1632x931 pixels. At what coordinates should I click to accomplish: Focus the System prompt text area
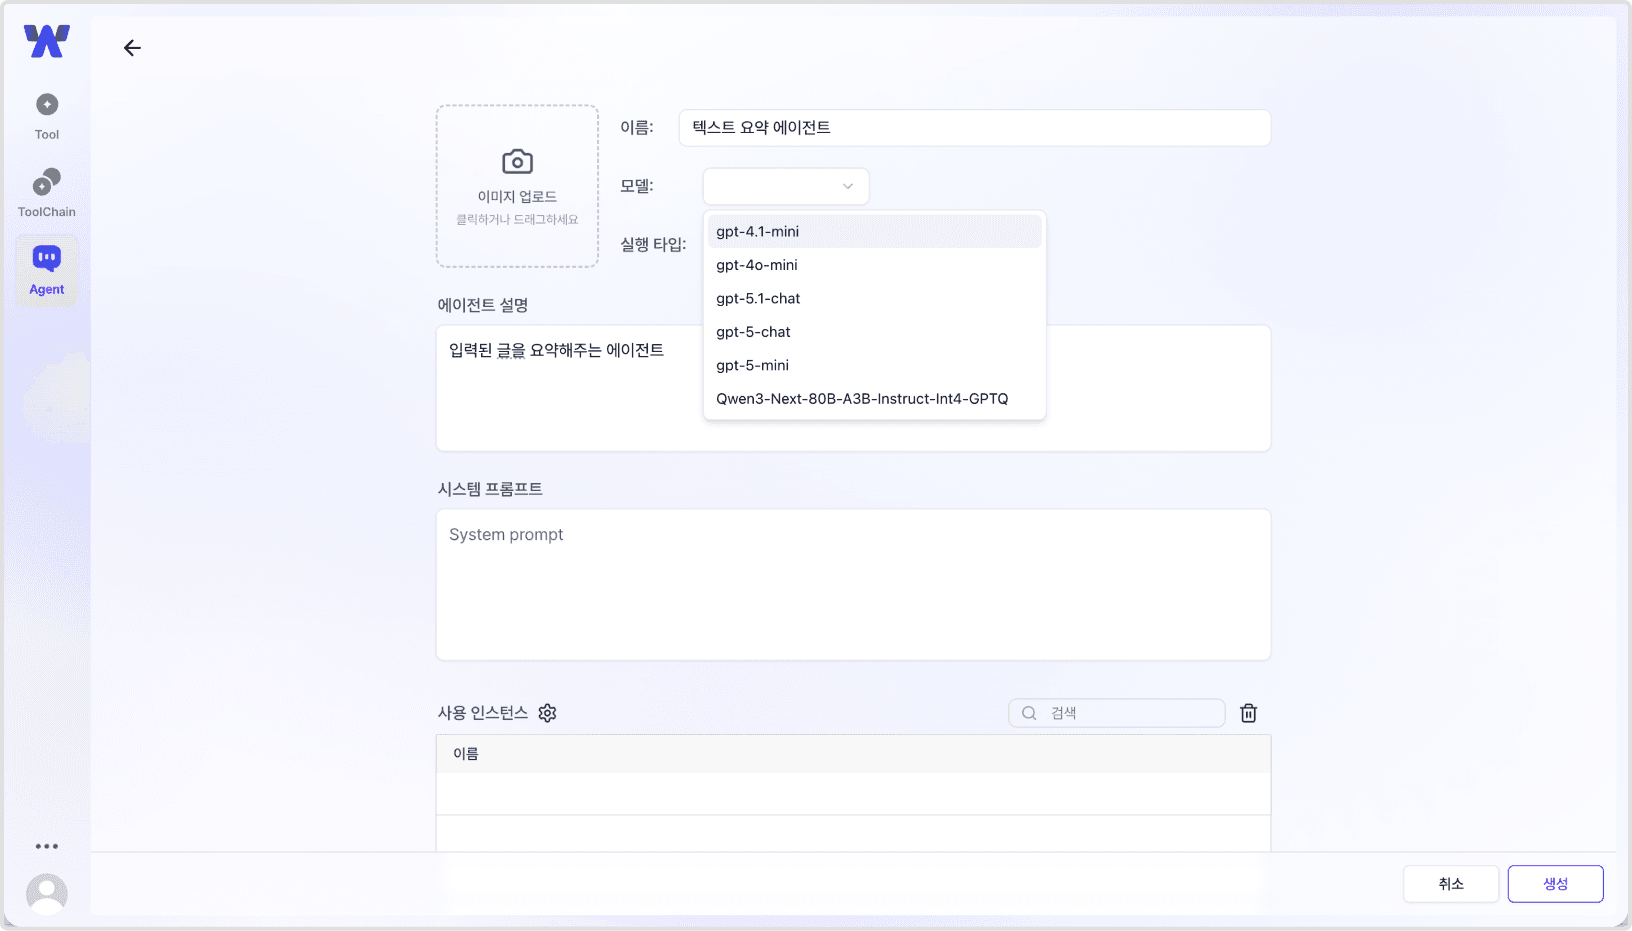pos(853,585)
